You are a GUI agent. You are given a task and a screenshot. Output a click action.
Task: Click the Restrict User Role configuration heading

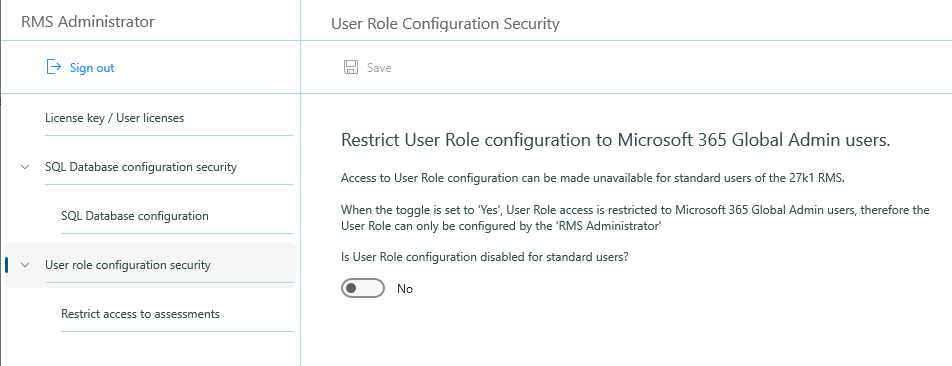615,140
